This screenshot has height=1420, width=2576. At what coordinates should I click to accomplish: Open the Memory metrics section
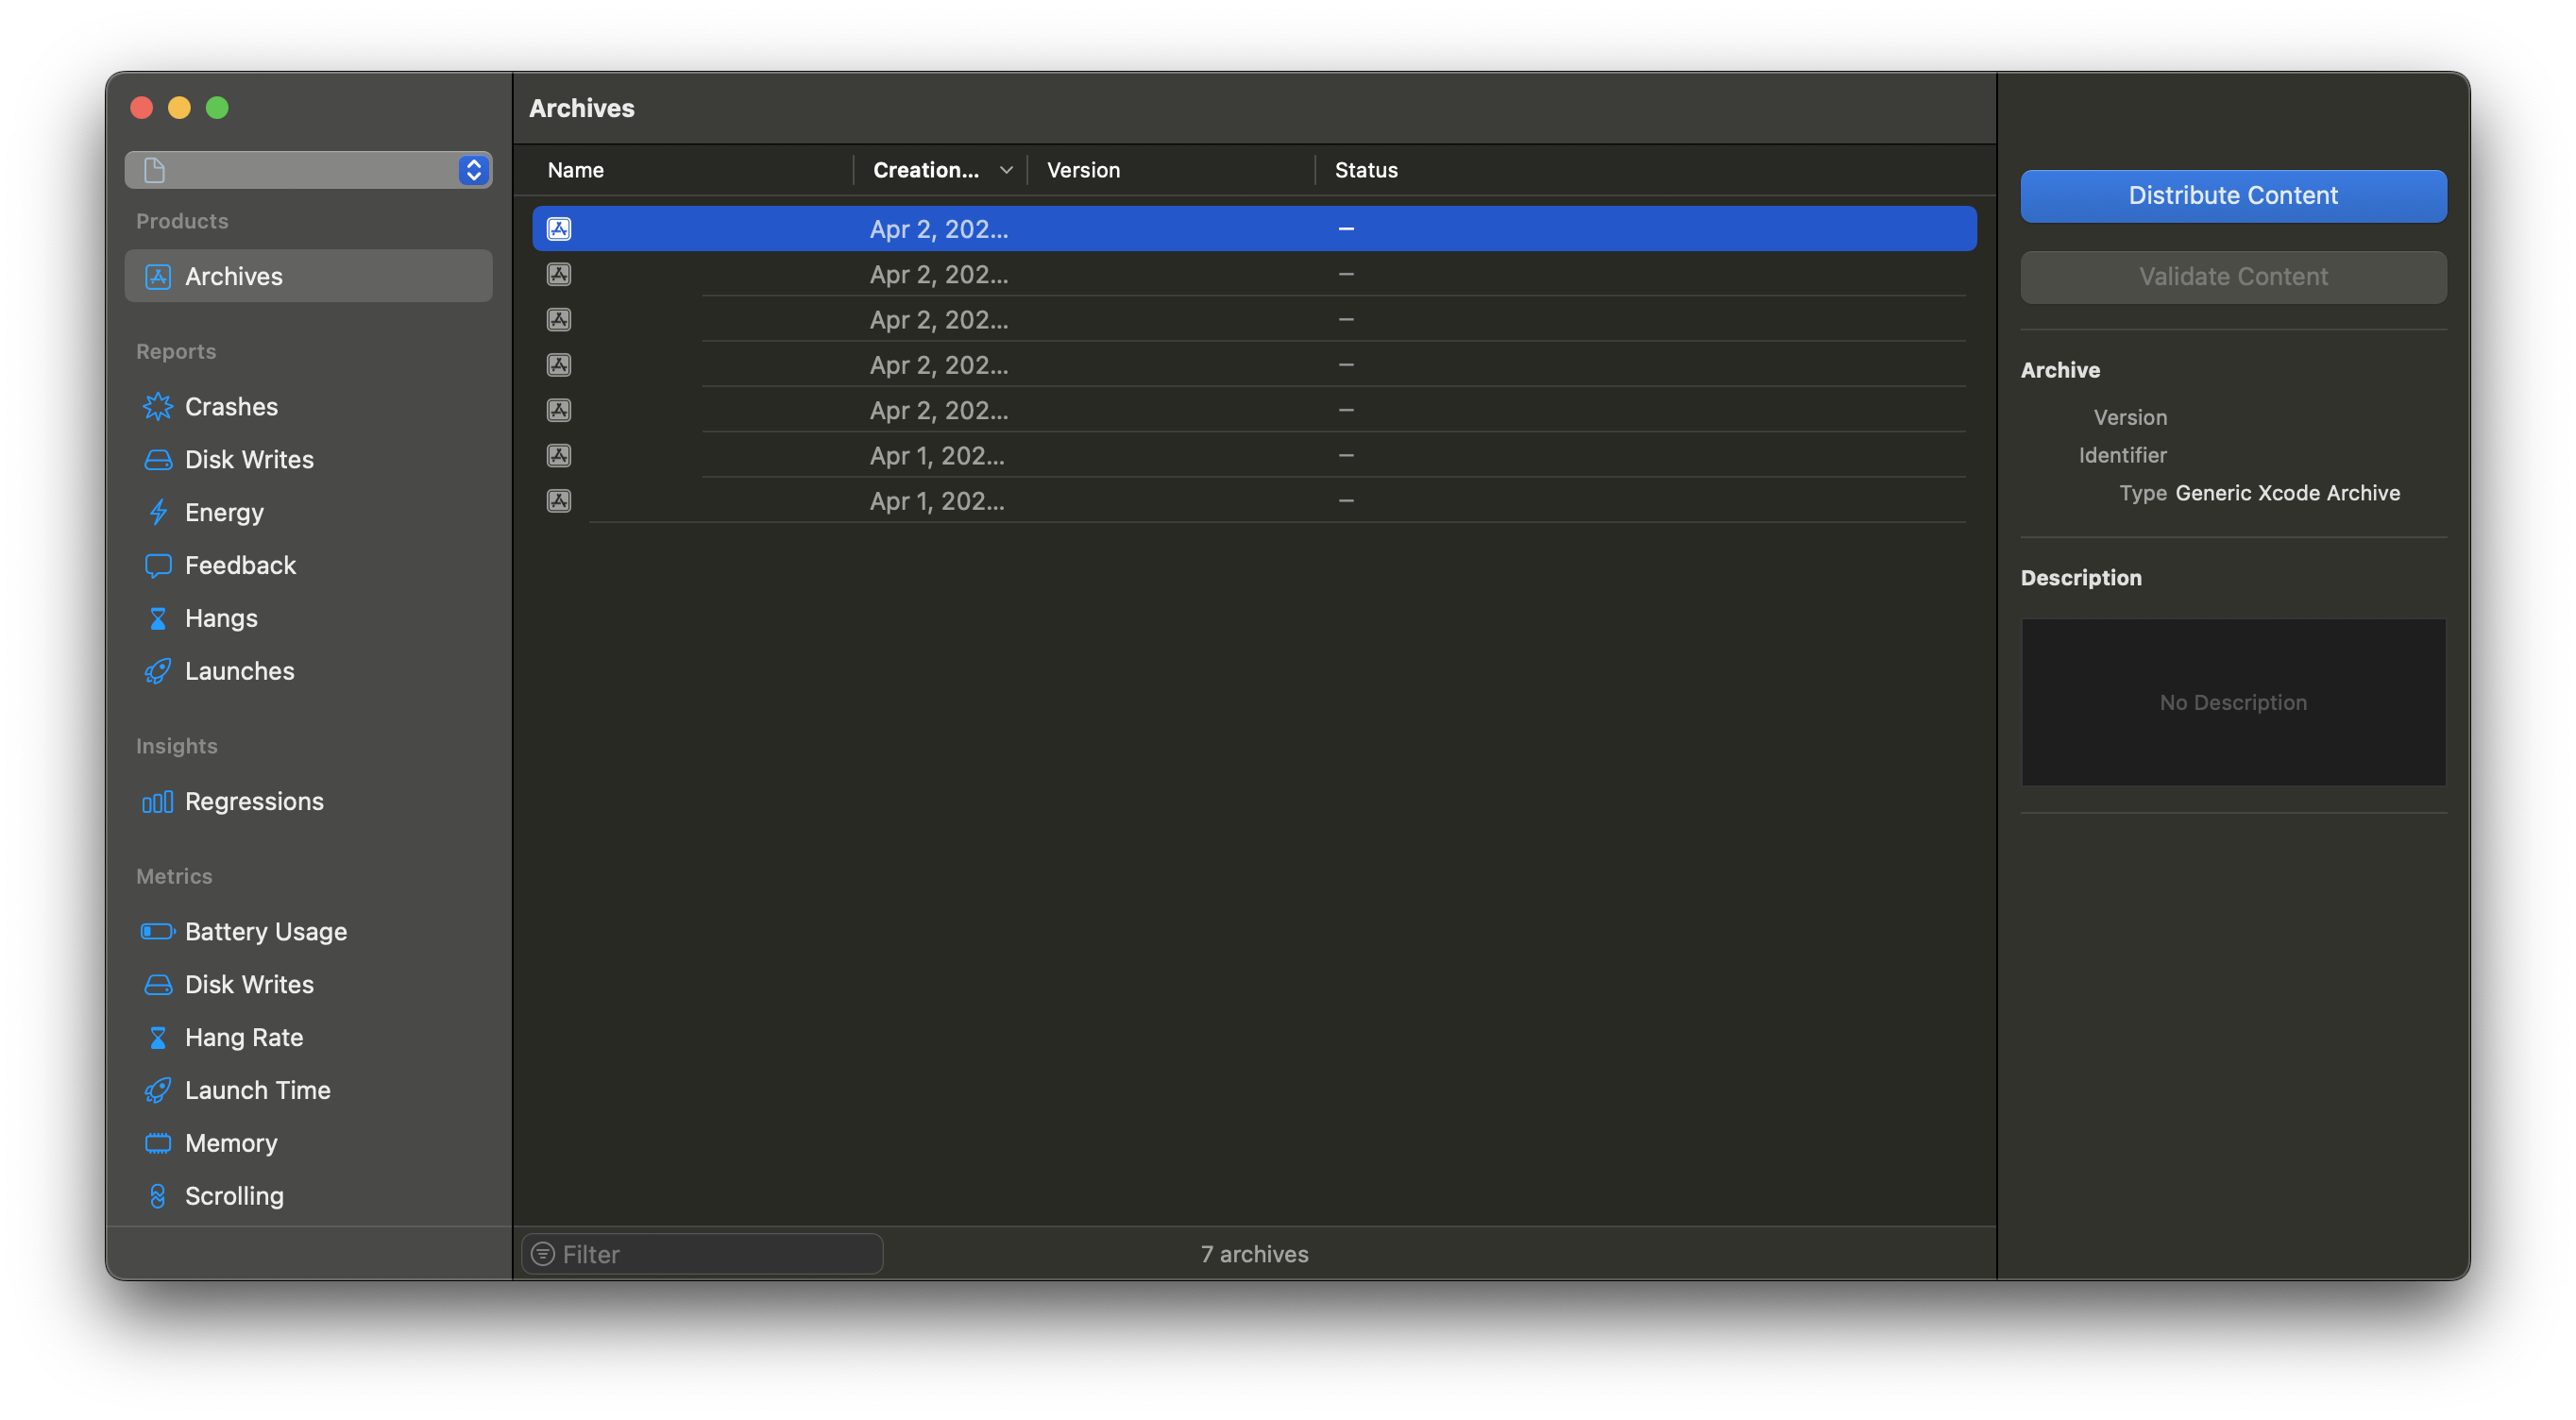tap(231, 1143)
